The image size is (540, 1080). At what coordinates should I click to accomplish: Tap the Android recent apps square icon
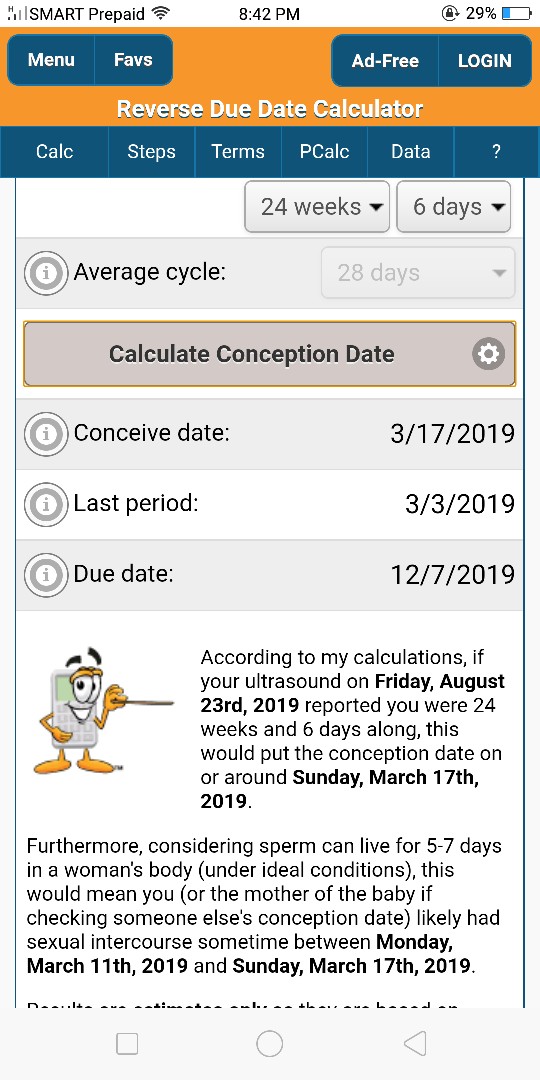(127, 1043)
